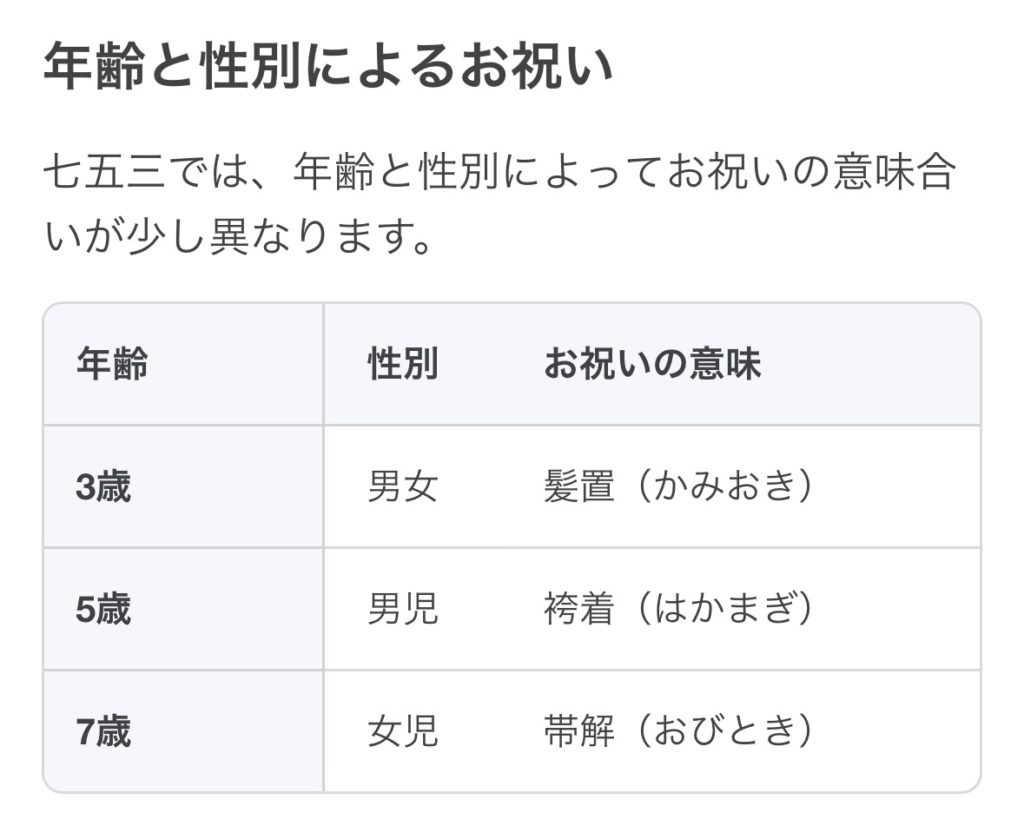
Task: Click the 5歳 row label
Action: click(103, 609)
